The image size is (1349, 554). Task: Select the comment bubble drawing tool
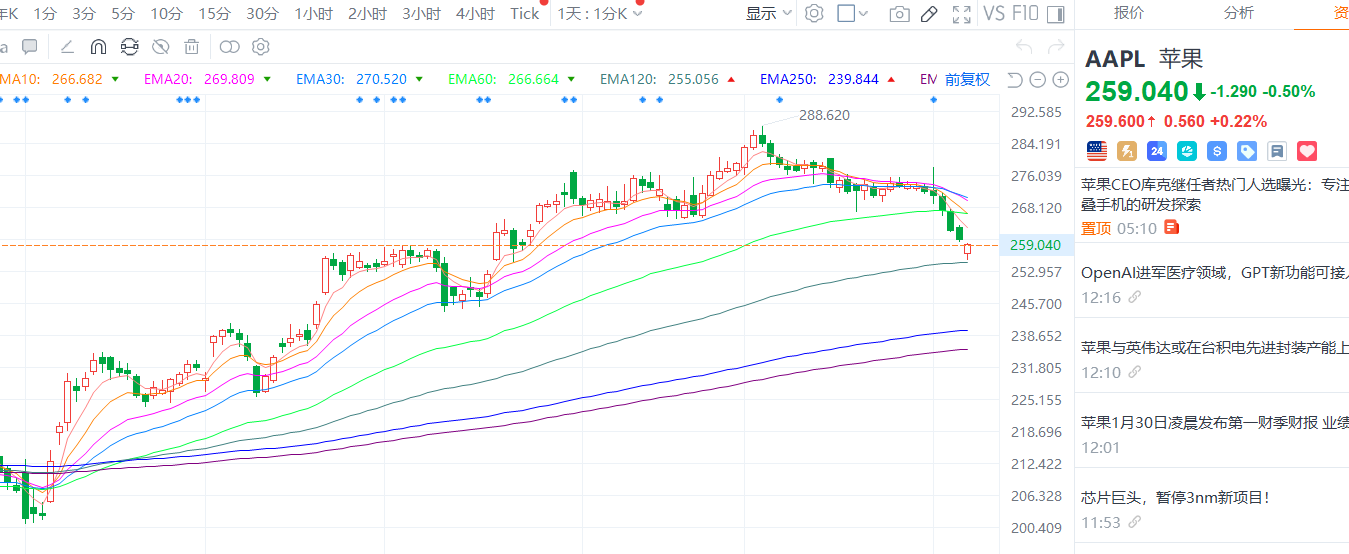click(x=30, y=47)
